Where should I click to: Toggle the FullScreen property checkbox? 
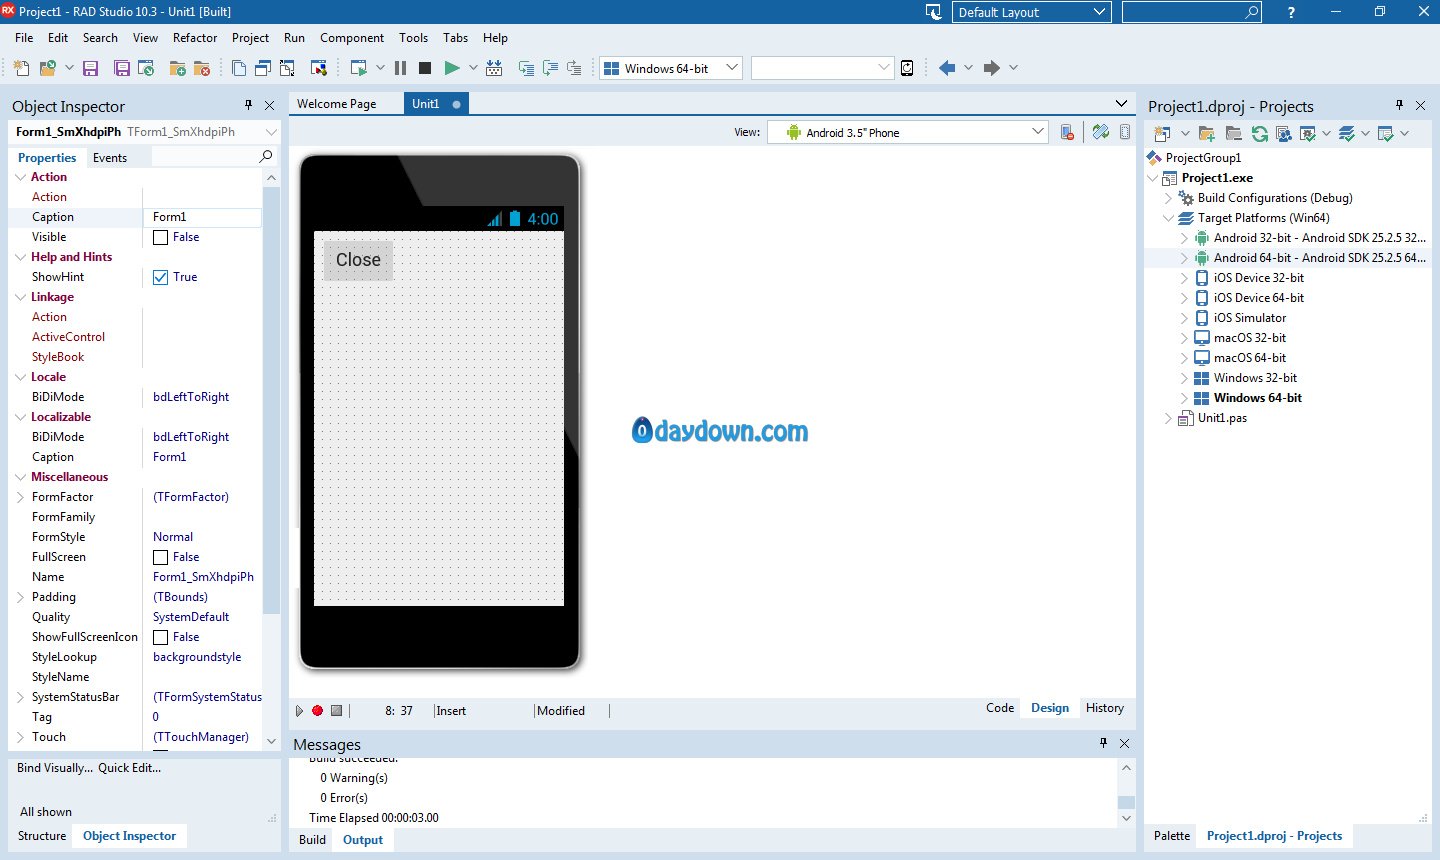(x=160, y=557)
